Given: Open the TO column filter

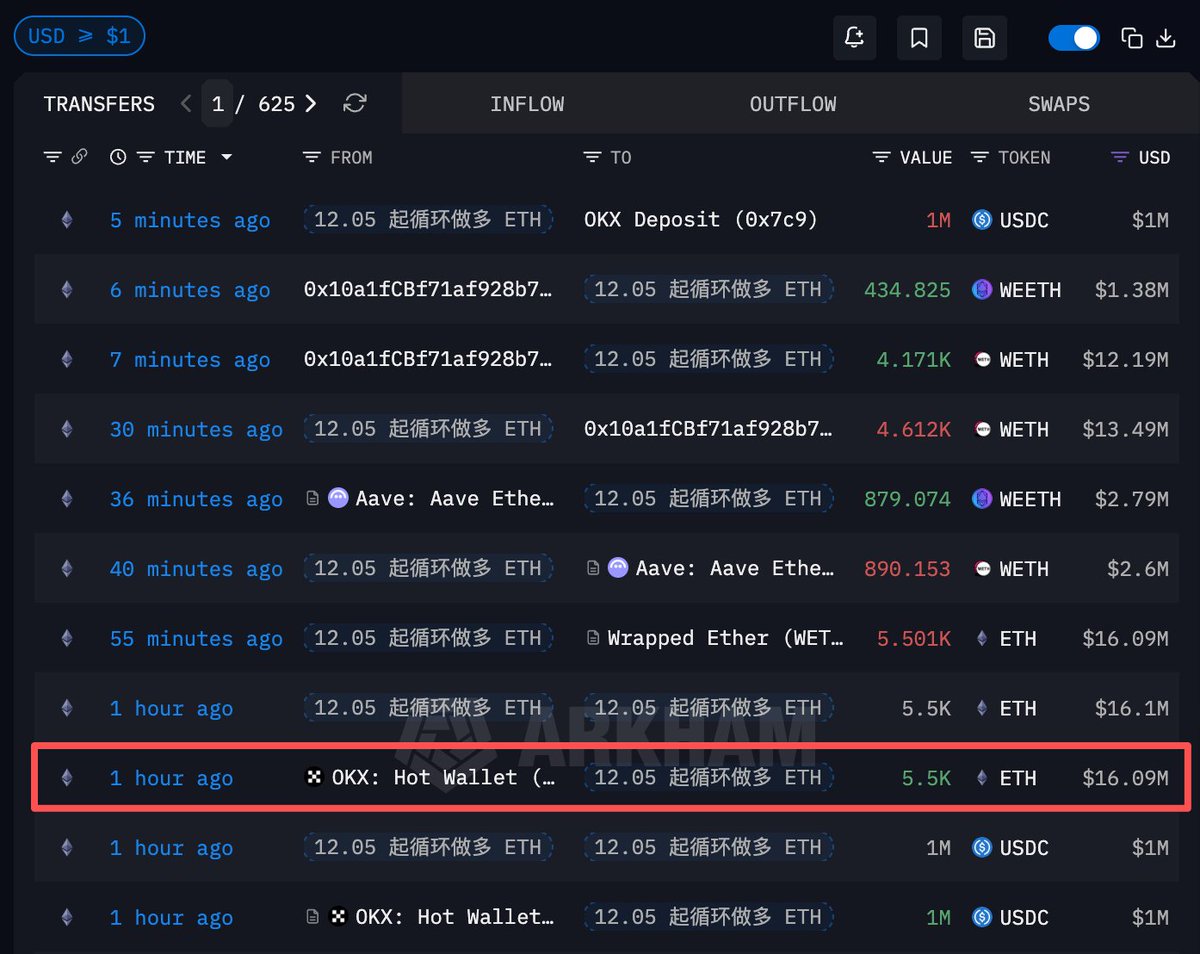Looking at the screenshot, I should pos(592,157).
